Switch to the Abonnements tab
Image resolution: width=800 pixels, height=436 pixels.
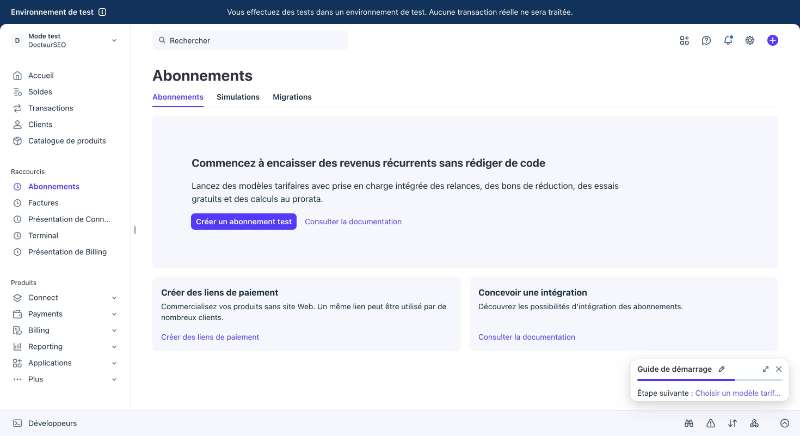pos(178,97)
